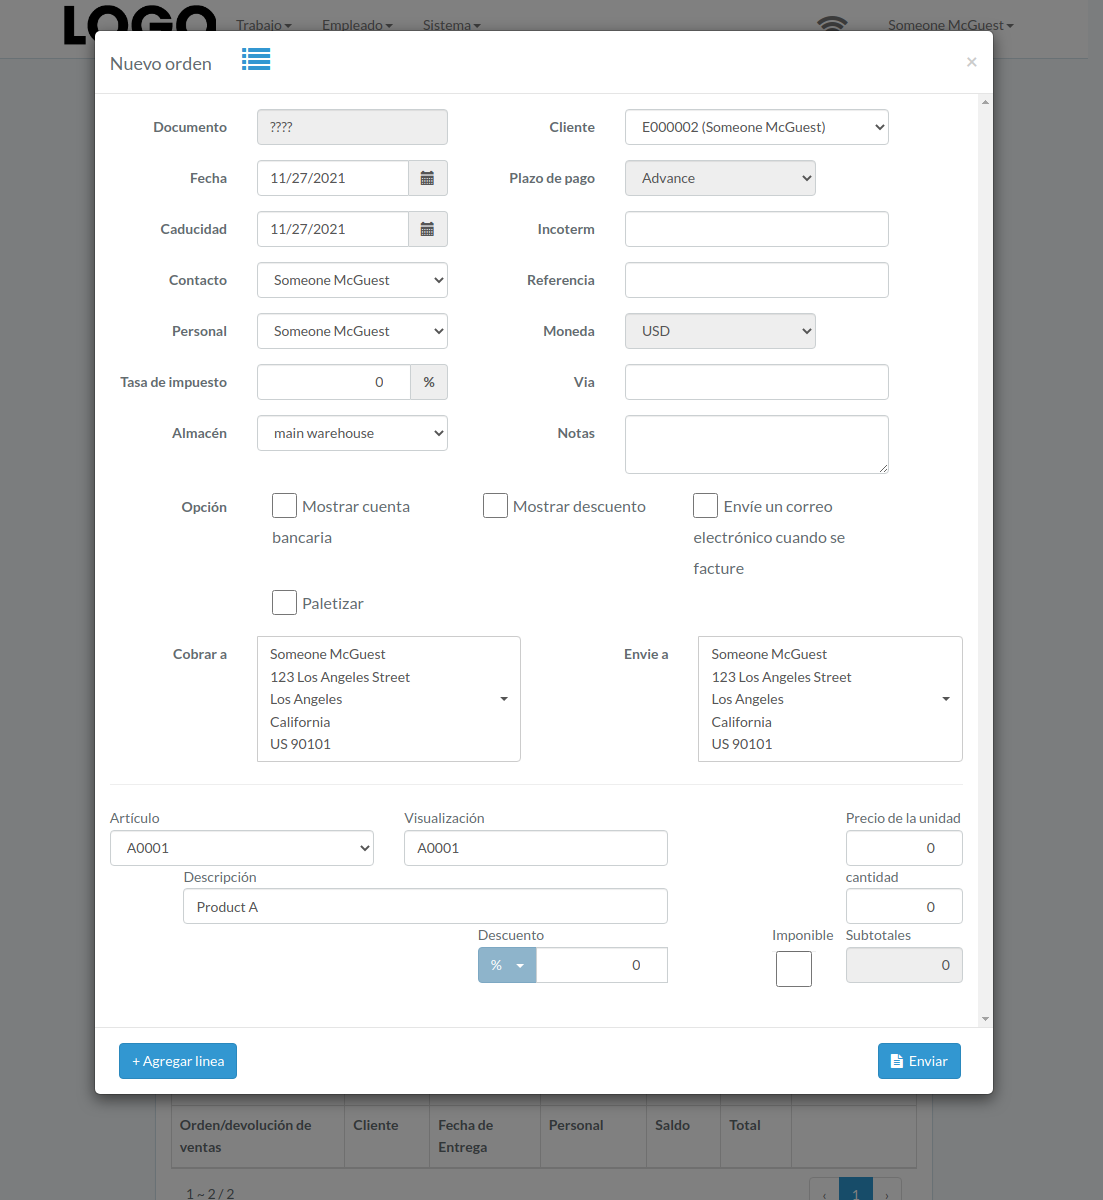Click the wifi status icon in navbar
This screenshot has width=1103, height=1200.
pyautogui.click(x=832, y=24)
